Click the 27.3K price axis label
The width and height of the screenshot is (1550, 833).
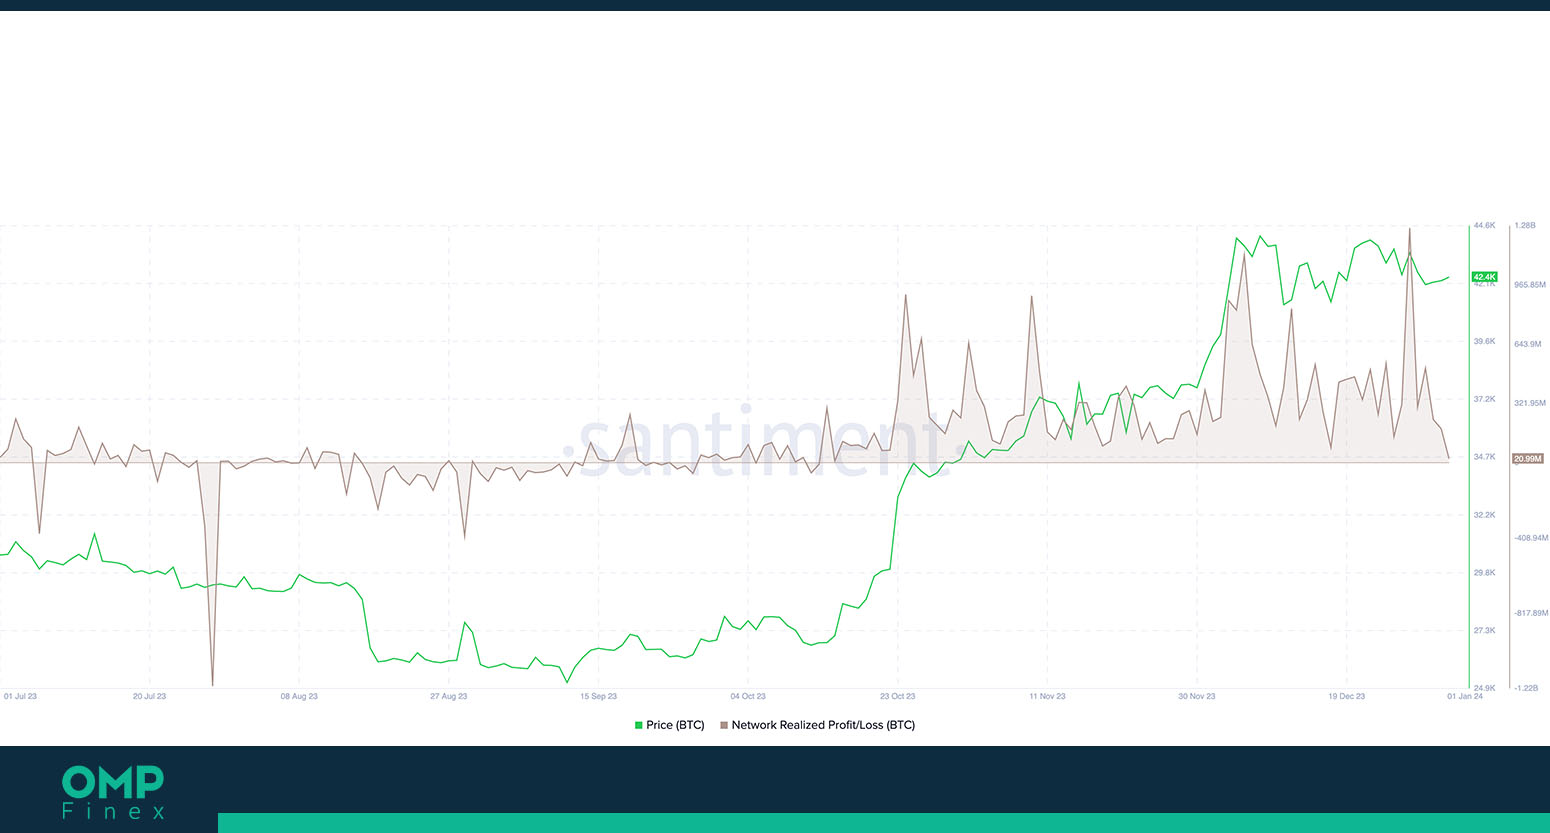pos(1484,631)
